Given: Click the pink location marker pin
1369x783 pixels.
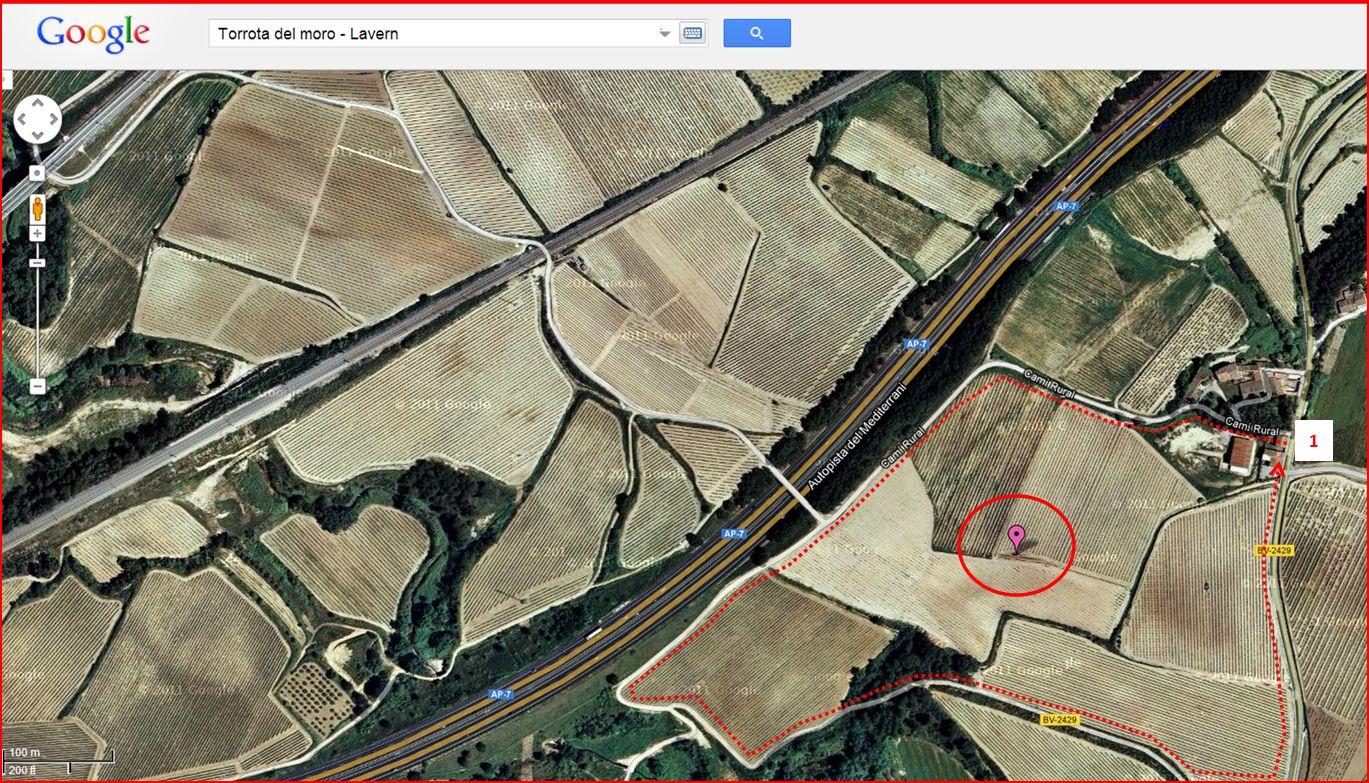Looking at the screenshot, I should point(1017,536).
